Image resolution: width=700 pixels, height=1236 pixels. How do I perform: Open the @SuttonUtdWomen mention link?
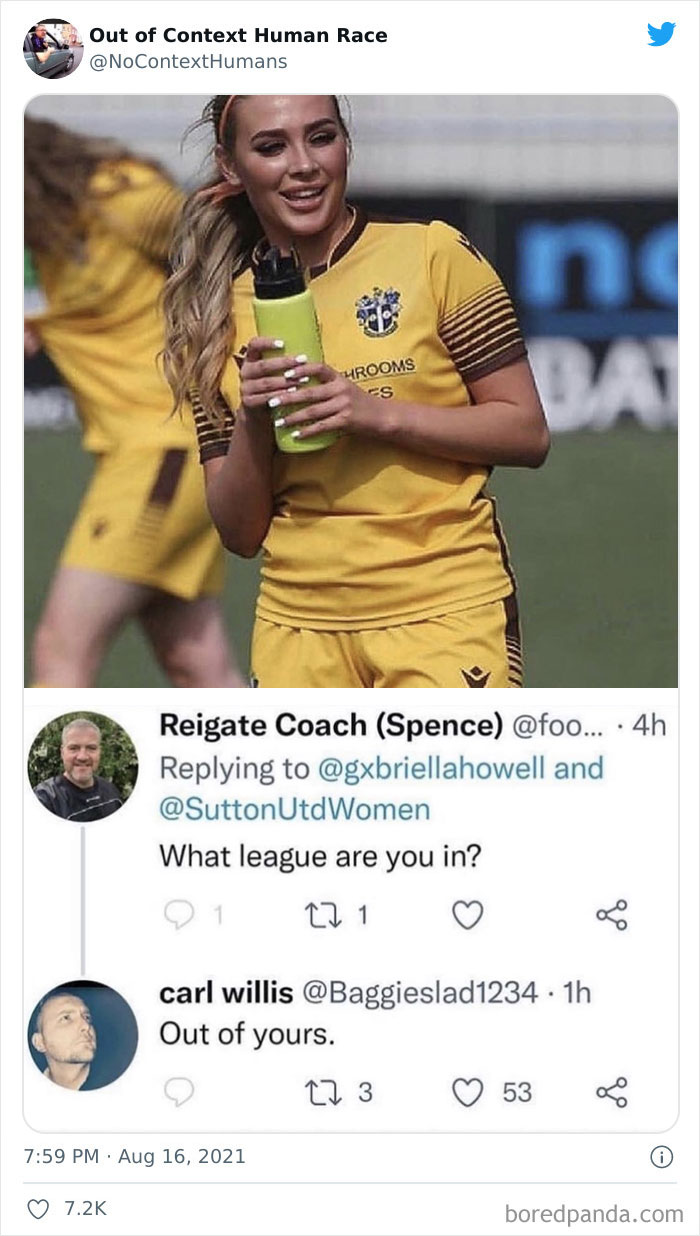coord(295,808)
